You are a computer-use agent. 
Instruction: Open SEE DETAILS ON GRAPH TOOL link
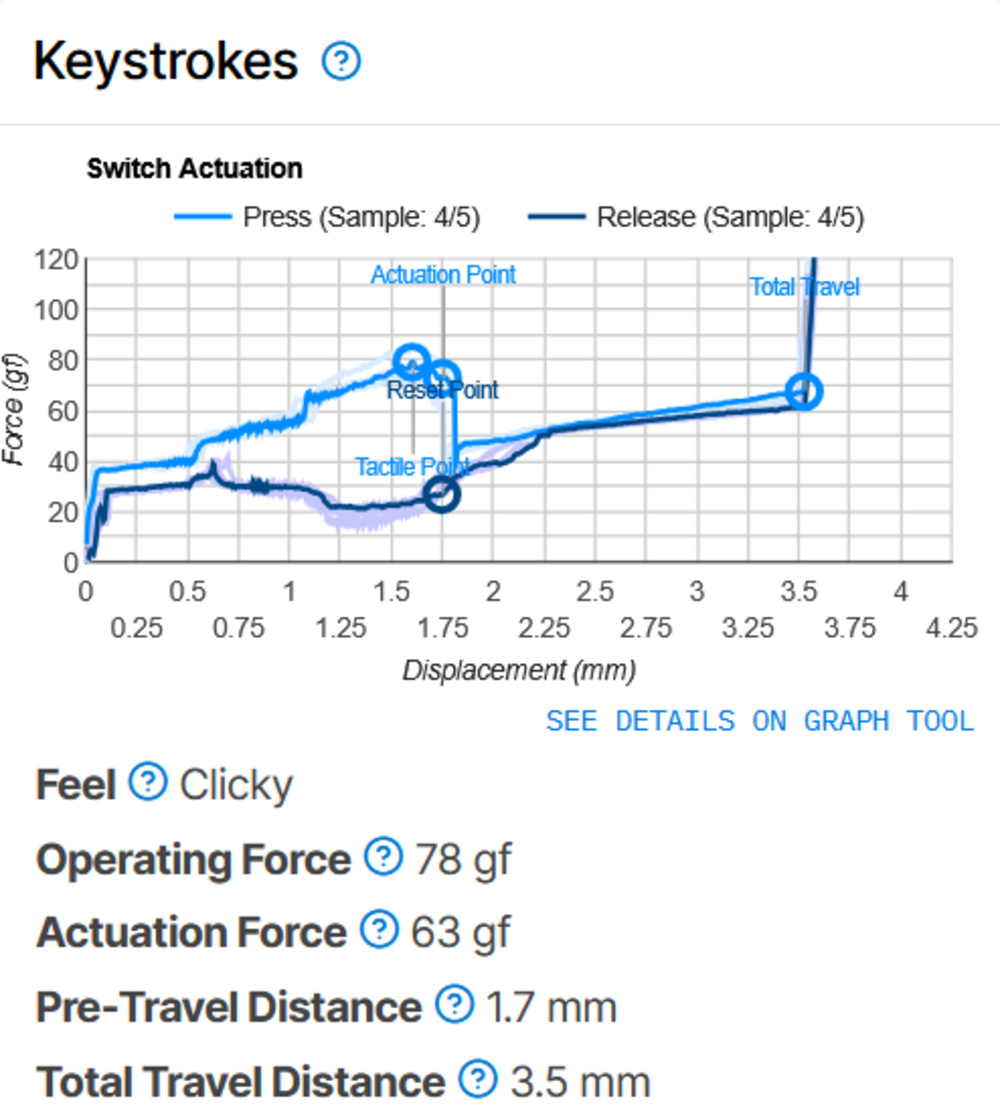(759, 721)
